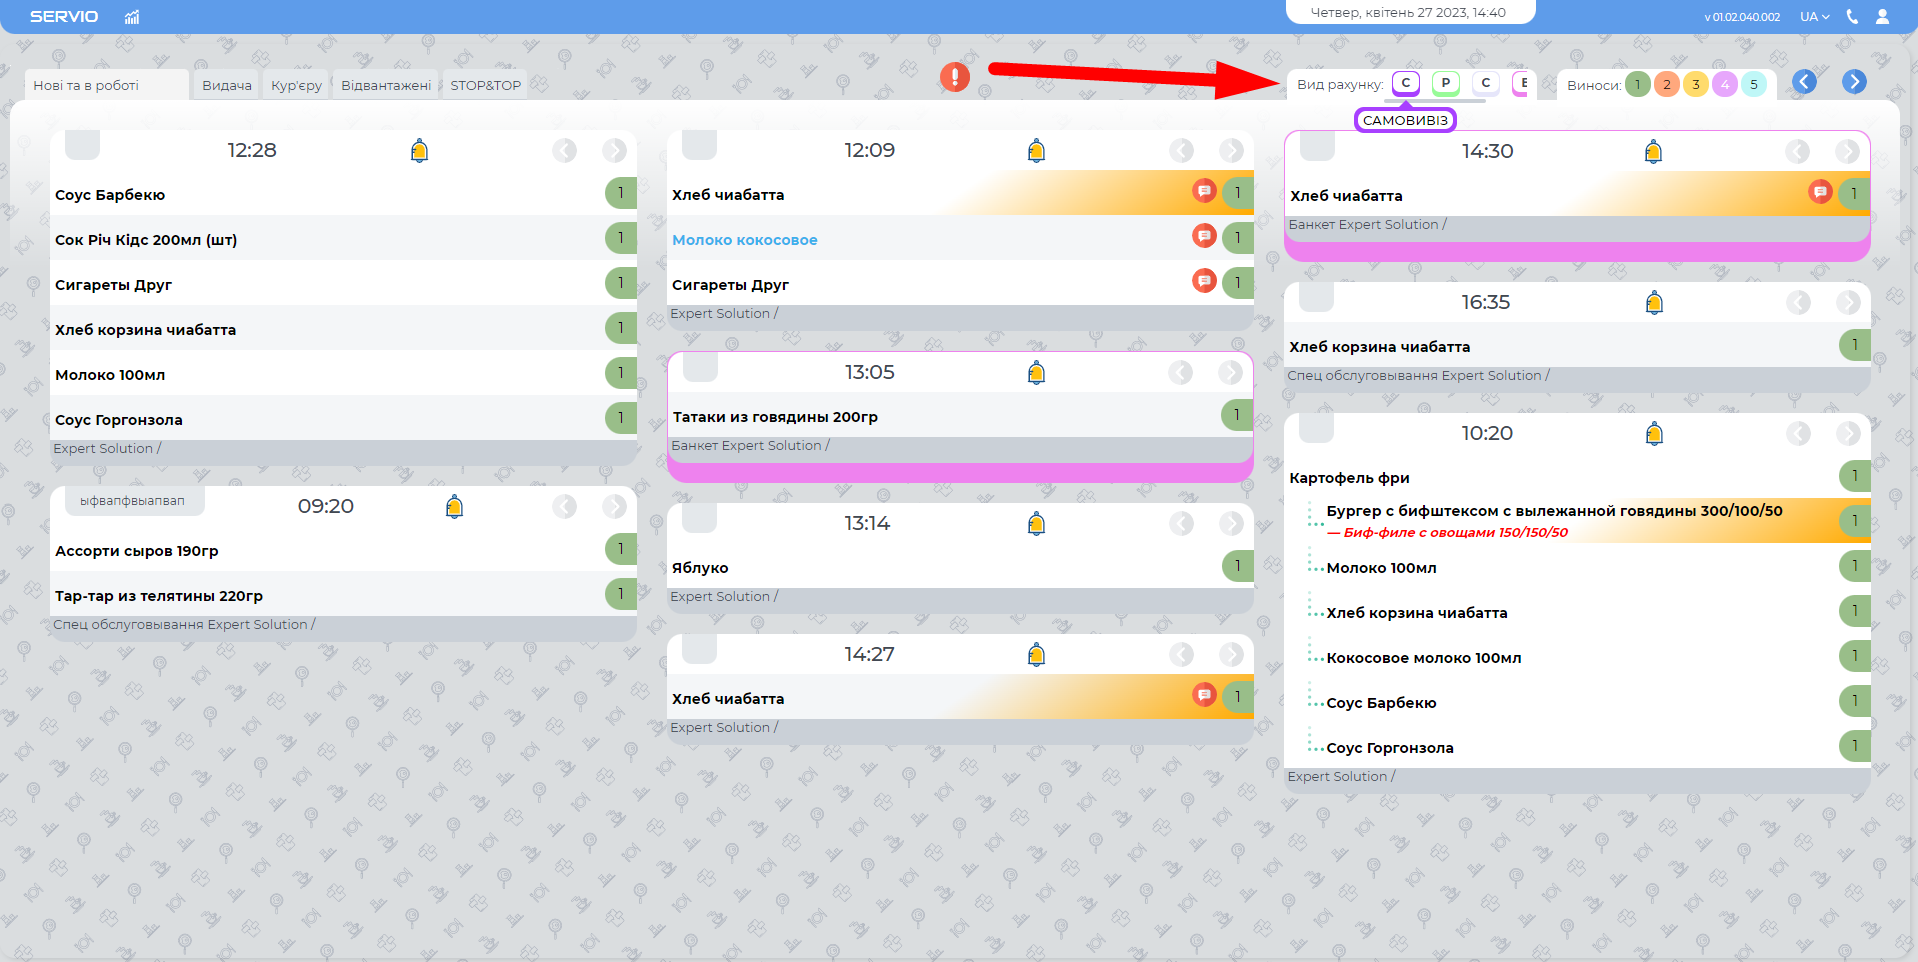Open the user profile icon
Screen dimensions: 1918x962
pyautogui.click(x=1882, y=17)
